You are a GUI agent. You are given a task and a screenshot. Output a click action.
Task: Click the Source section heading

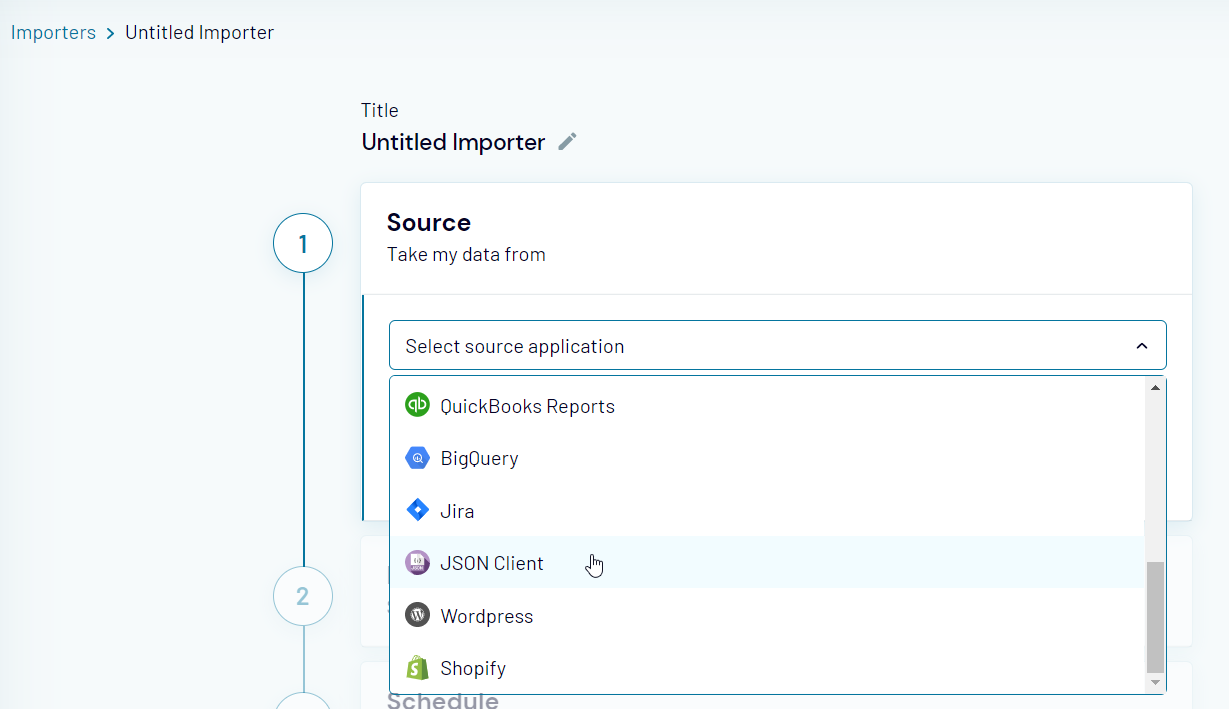pos(429,222)
